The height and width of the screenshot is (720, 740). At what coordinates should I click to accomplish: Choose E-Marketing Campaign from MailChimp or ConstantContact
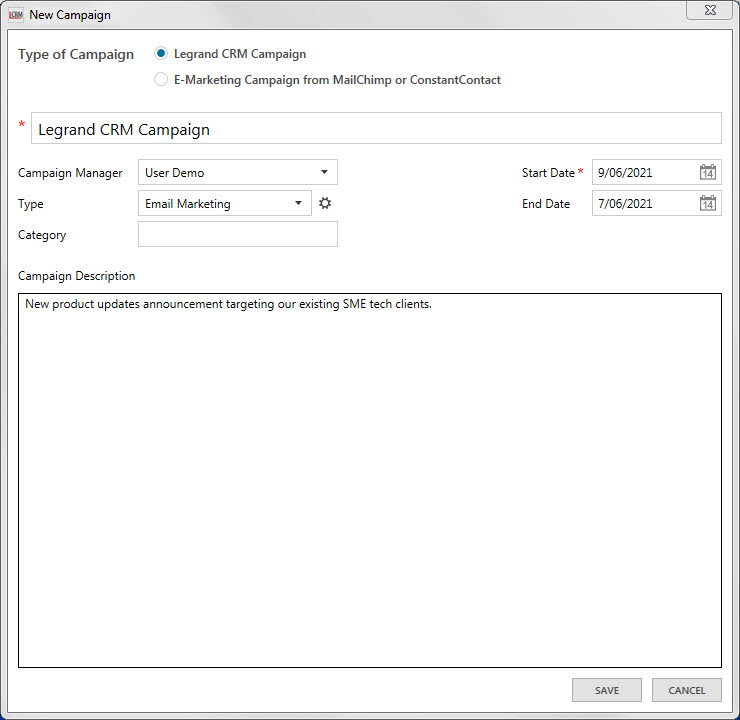[x=161, y=80]
